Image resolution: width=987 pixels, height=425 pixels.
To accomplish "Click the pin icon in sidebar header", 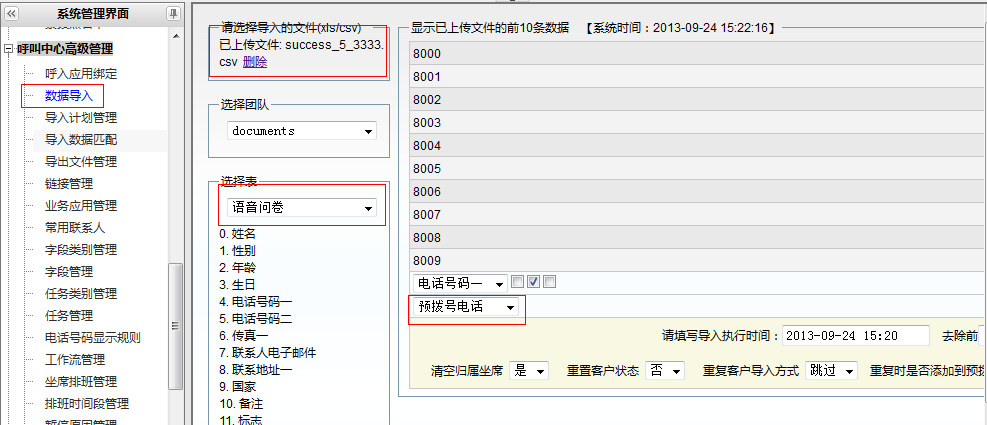I will [x=174, y=13].
